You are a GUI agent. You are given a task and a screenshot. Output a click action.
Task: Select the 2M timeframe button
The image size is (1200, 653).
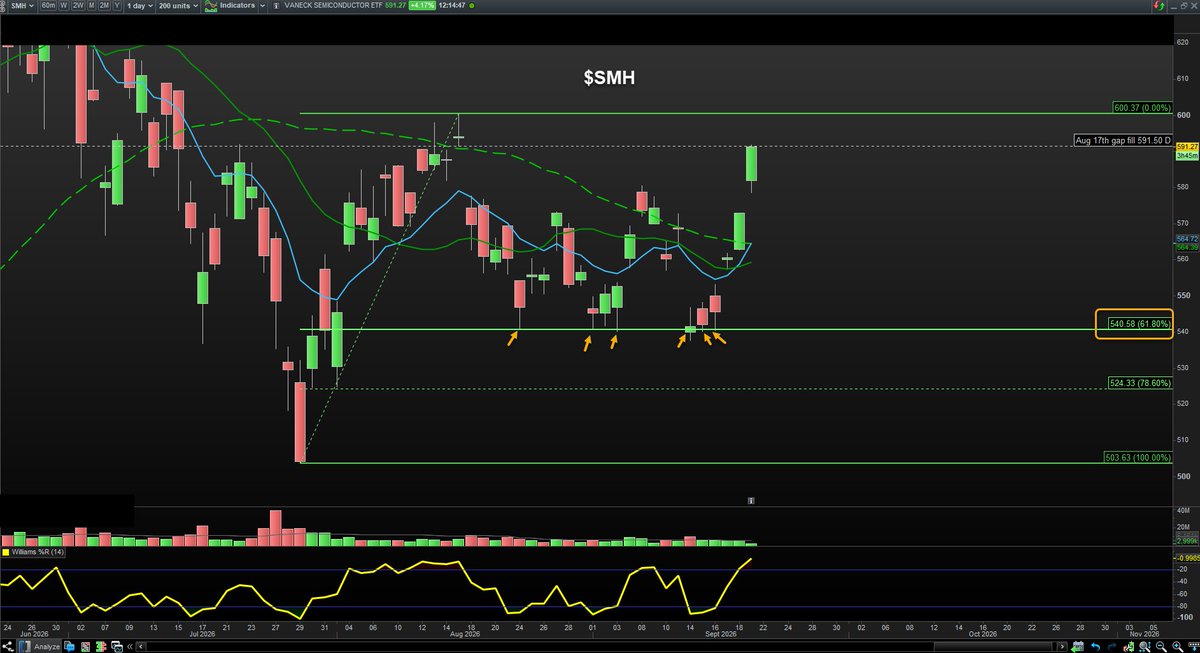(x=104, y=6)
